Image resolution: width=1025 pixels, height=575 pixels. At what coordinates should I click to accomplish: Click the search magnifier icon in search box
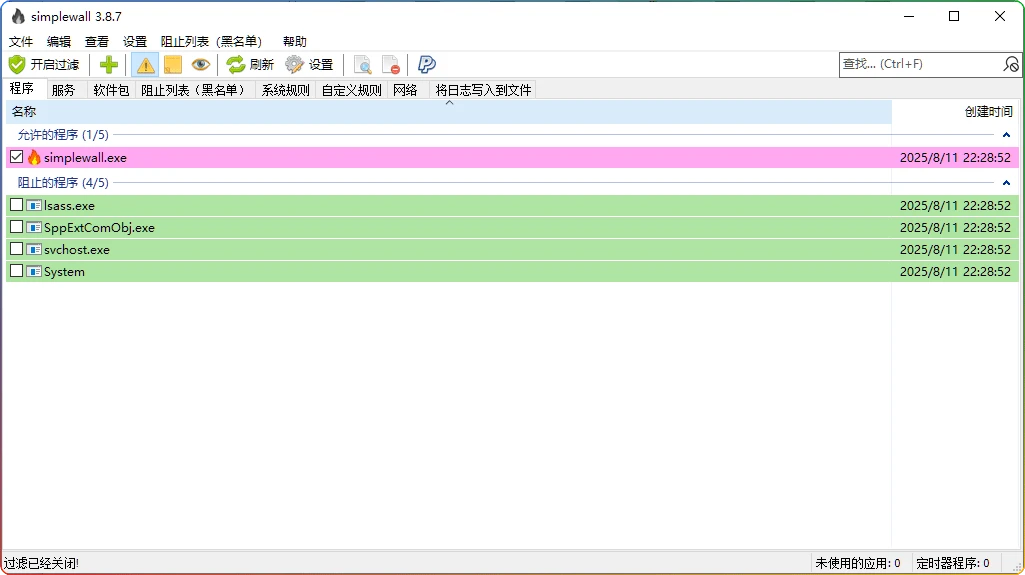[x=1011, y=64]
